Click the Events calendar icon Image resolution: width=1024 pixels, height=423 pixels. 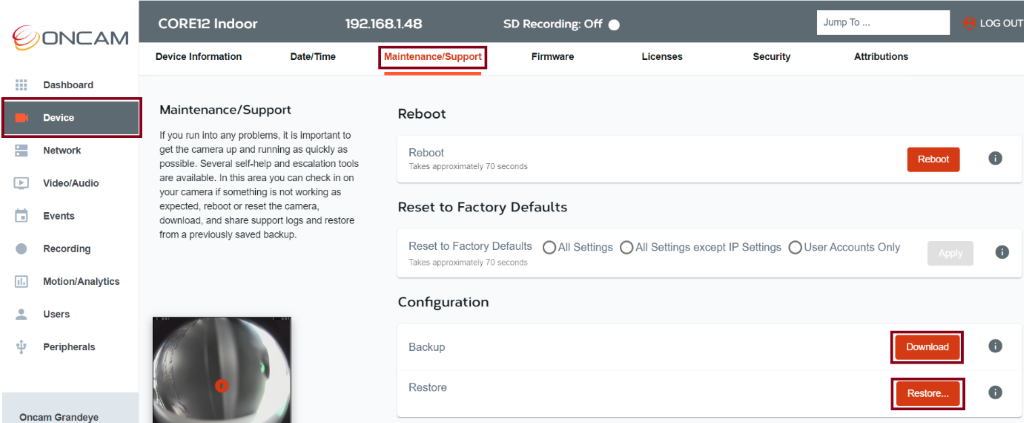[22, 216]
